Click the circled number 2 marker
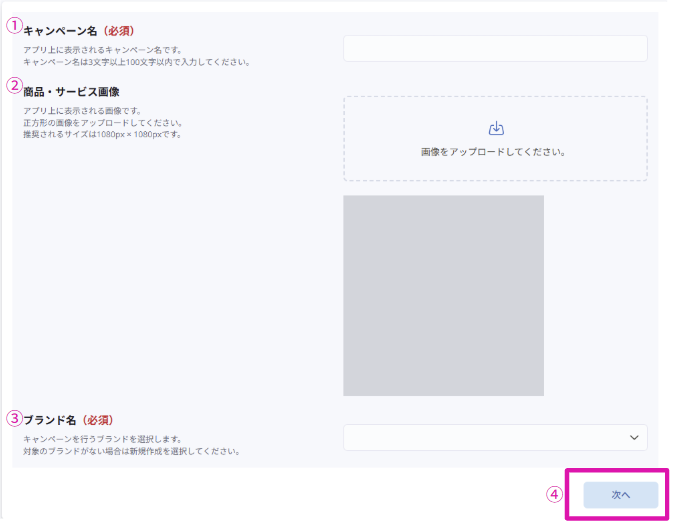The image size is (678, 530). coord(14,85)
